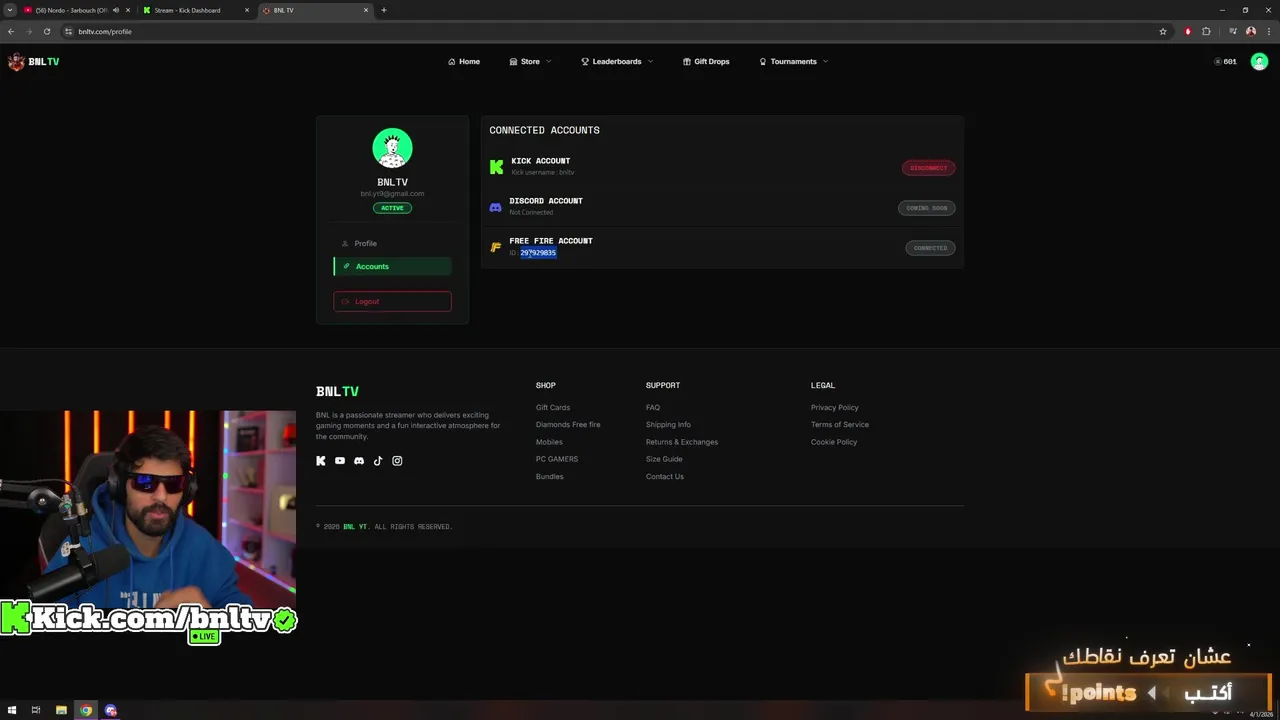Expand the Store dropdown menu

[530, 62]
